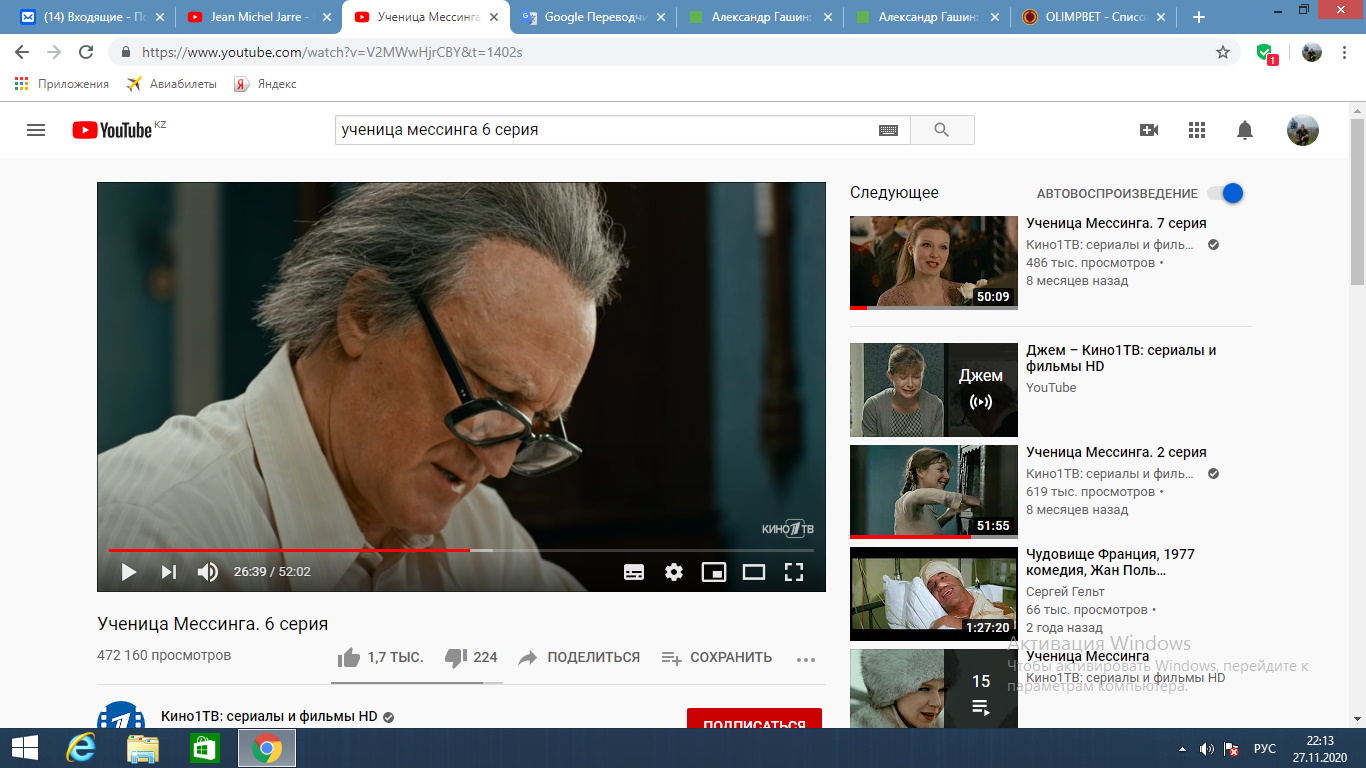Screen dimensions: 1366x768
Task: Show YouTube notifications bell
Action: coord(1245,130)
